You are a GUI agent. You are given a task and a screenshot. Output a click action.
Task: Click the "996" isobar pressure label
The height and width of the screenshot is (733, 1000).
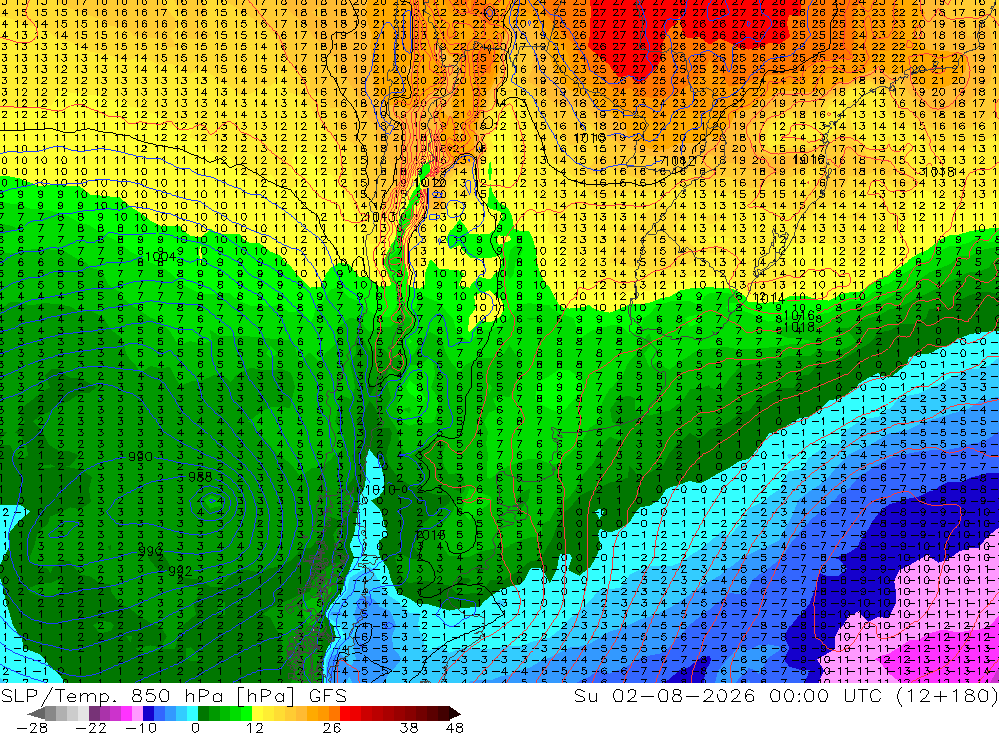coord(150,551)
